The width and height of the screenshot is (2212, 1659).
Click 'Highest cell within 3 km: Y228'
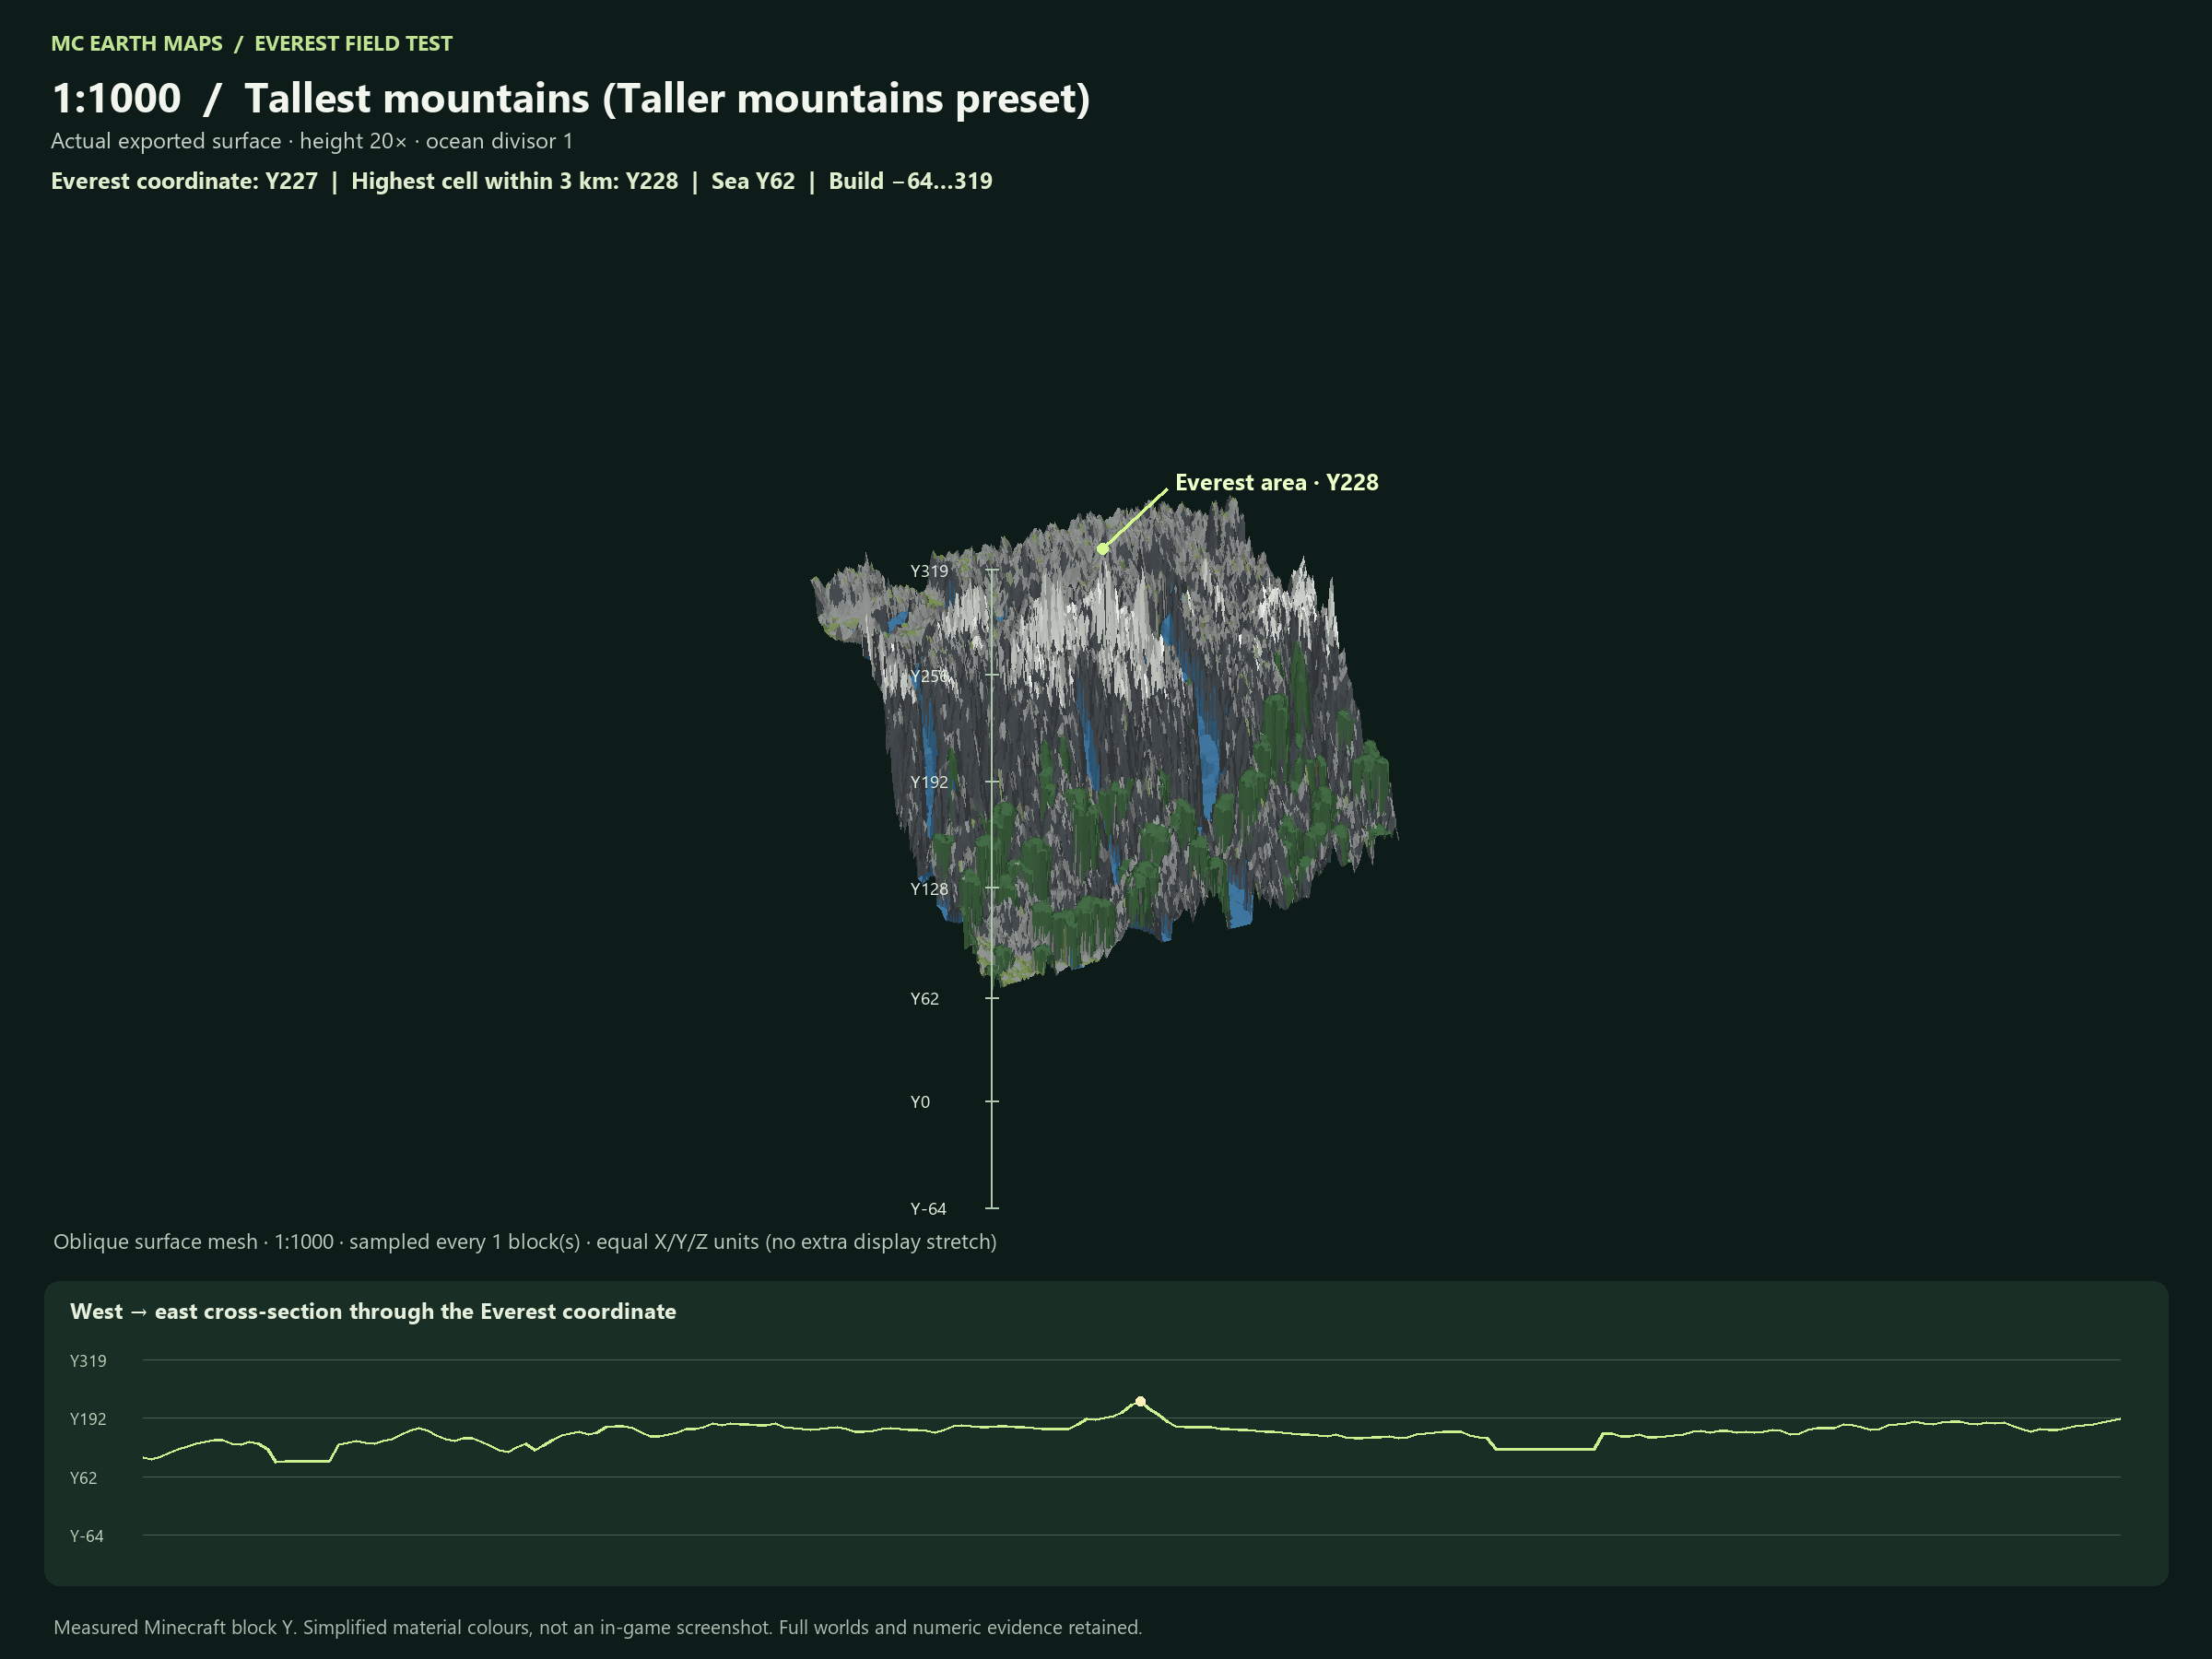click(x=514, y=181)
